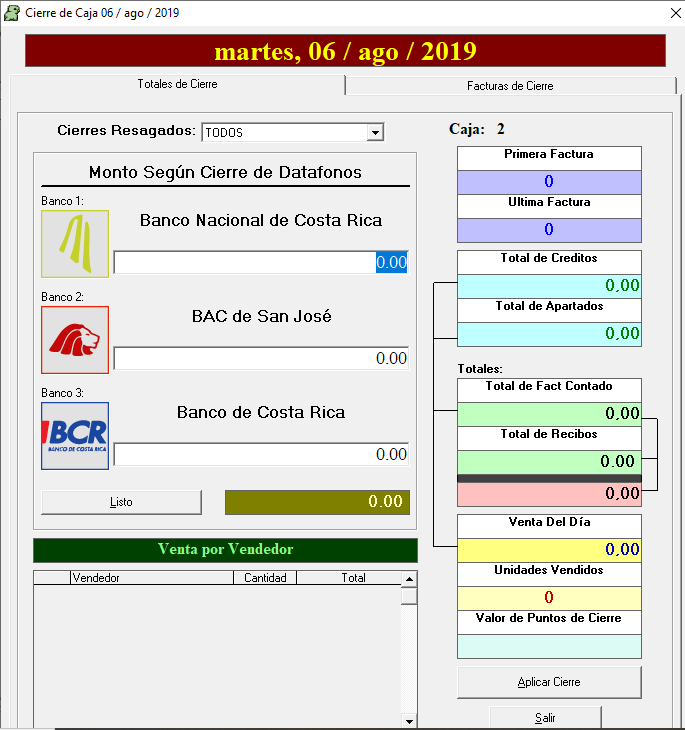
Task: Click the Banco Nacional de Costa Rica logo
Action: point(75,244)
